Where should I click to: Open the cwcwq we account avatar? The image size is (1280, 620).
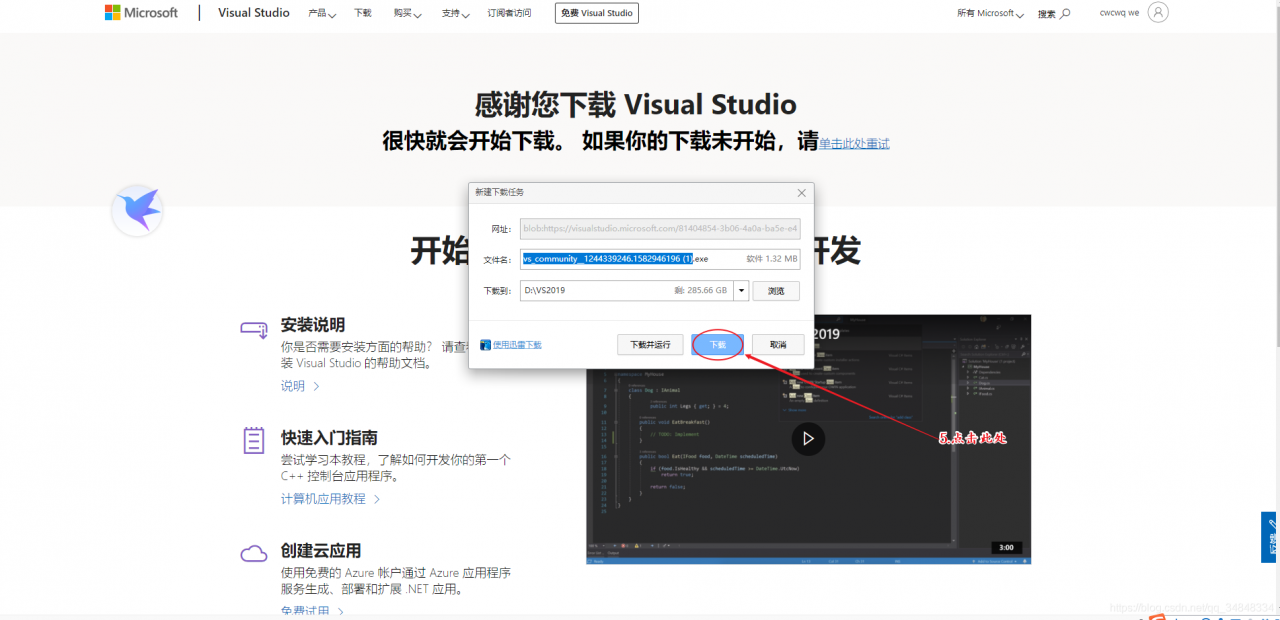point(1158,13)
